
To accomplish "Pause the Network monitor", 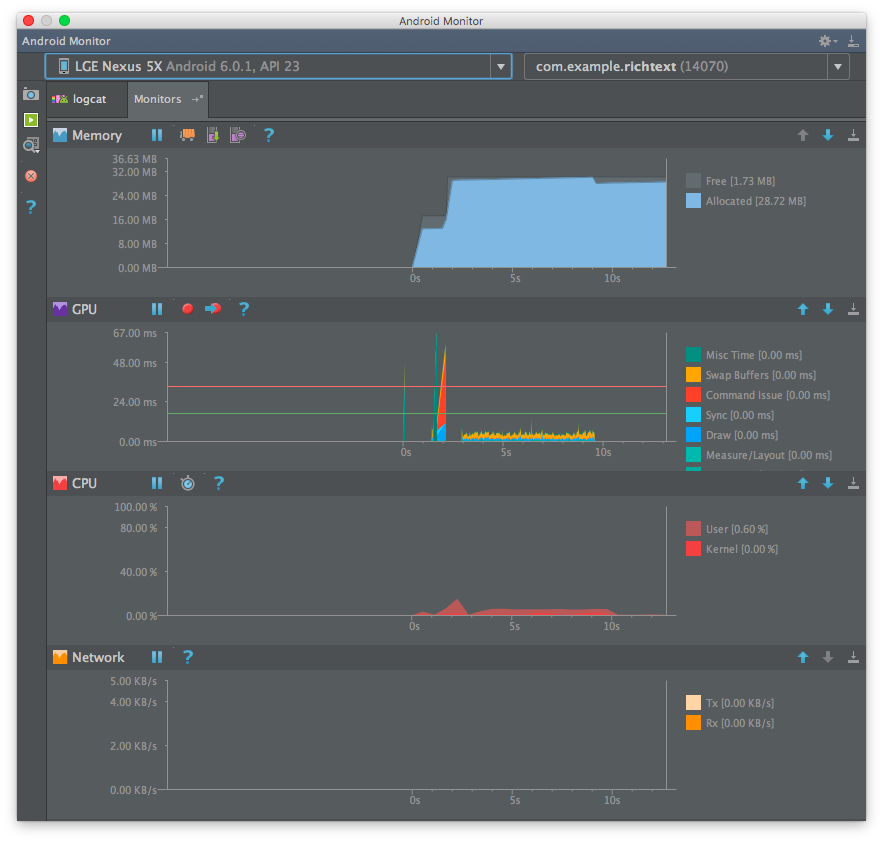I will tap(157, 657).
